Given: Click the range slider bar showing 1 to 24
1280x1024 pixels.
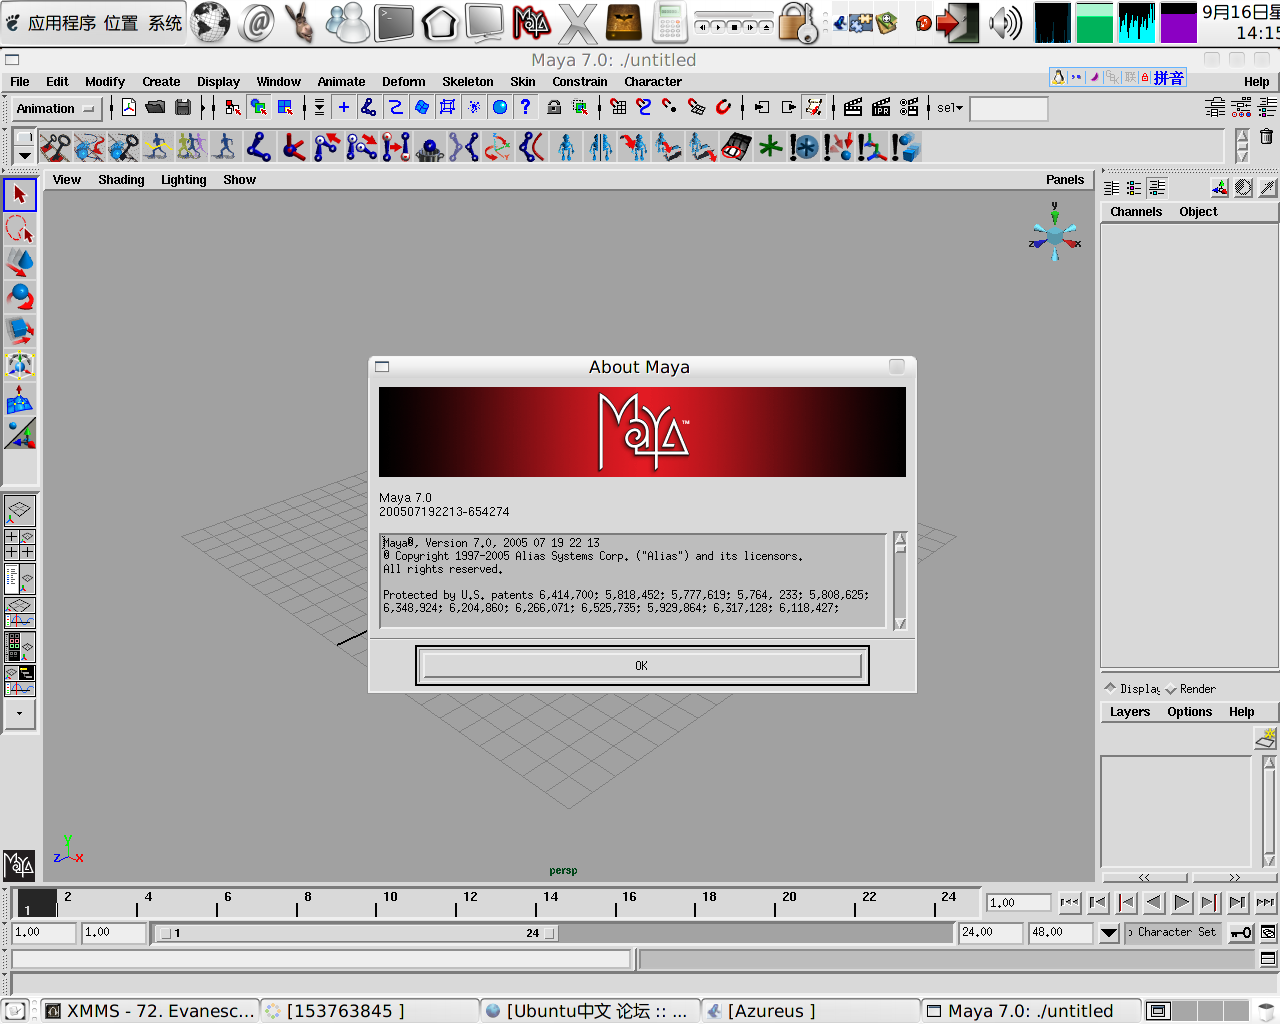Looking at the screenshot, I should (x=357, y=933).
